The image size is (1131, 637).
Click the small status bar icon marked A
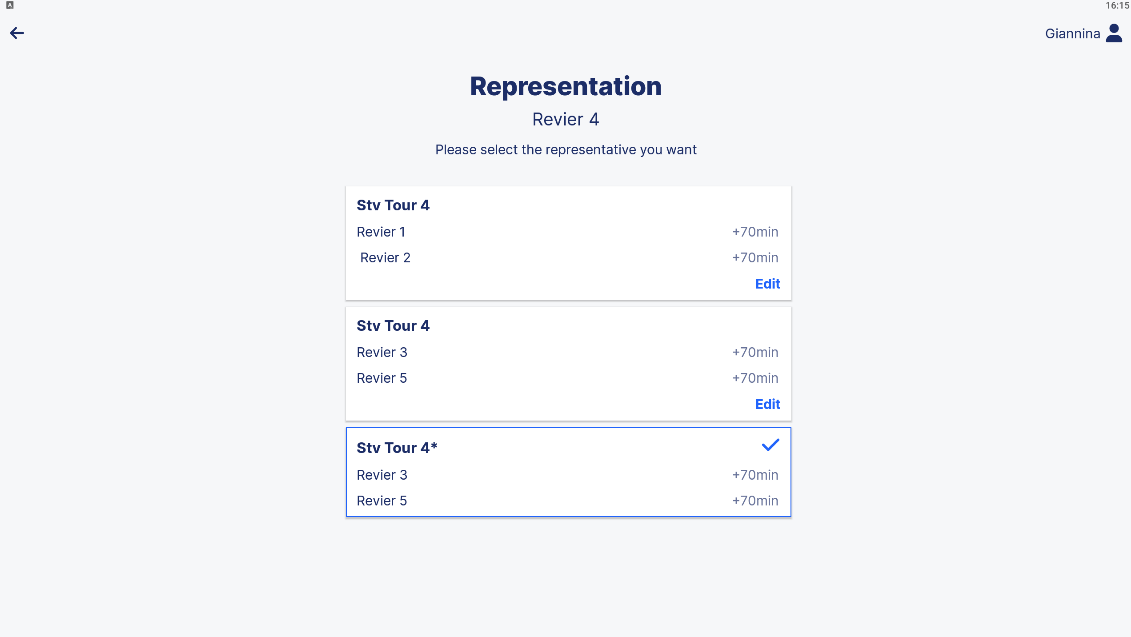coord(9,5)
